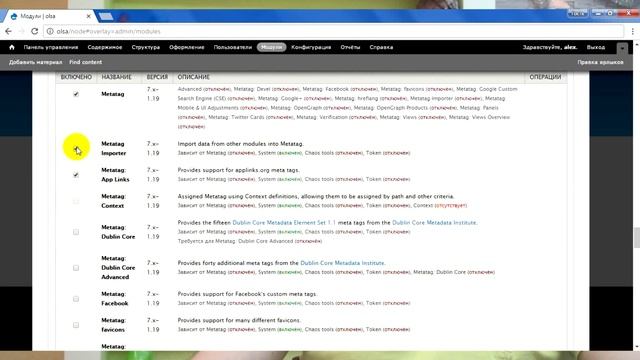640x360 pixels.
Task: Open the browser menu (three dots)
Action: pyautogui.click(x=633, y=31)
